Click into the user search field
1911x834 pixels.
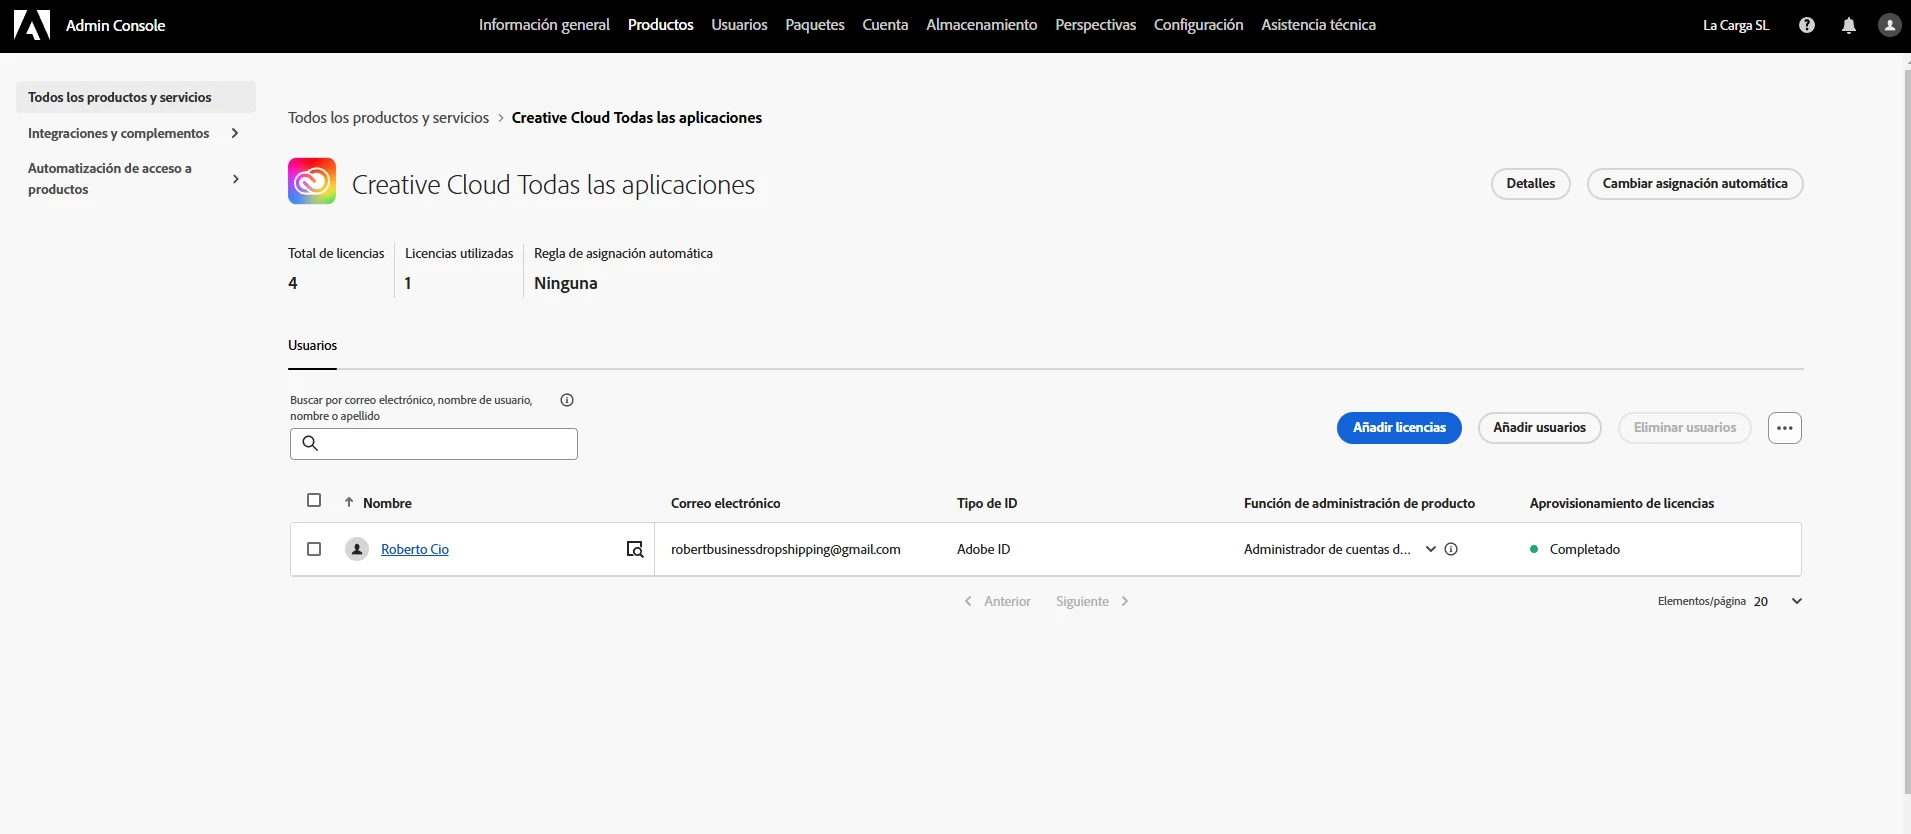click(x=434, y=444)
